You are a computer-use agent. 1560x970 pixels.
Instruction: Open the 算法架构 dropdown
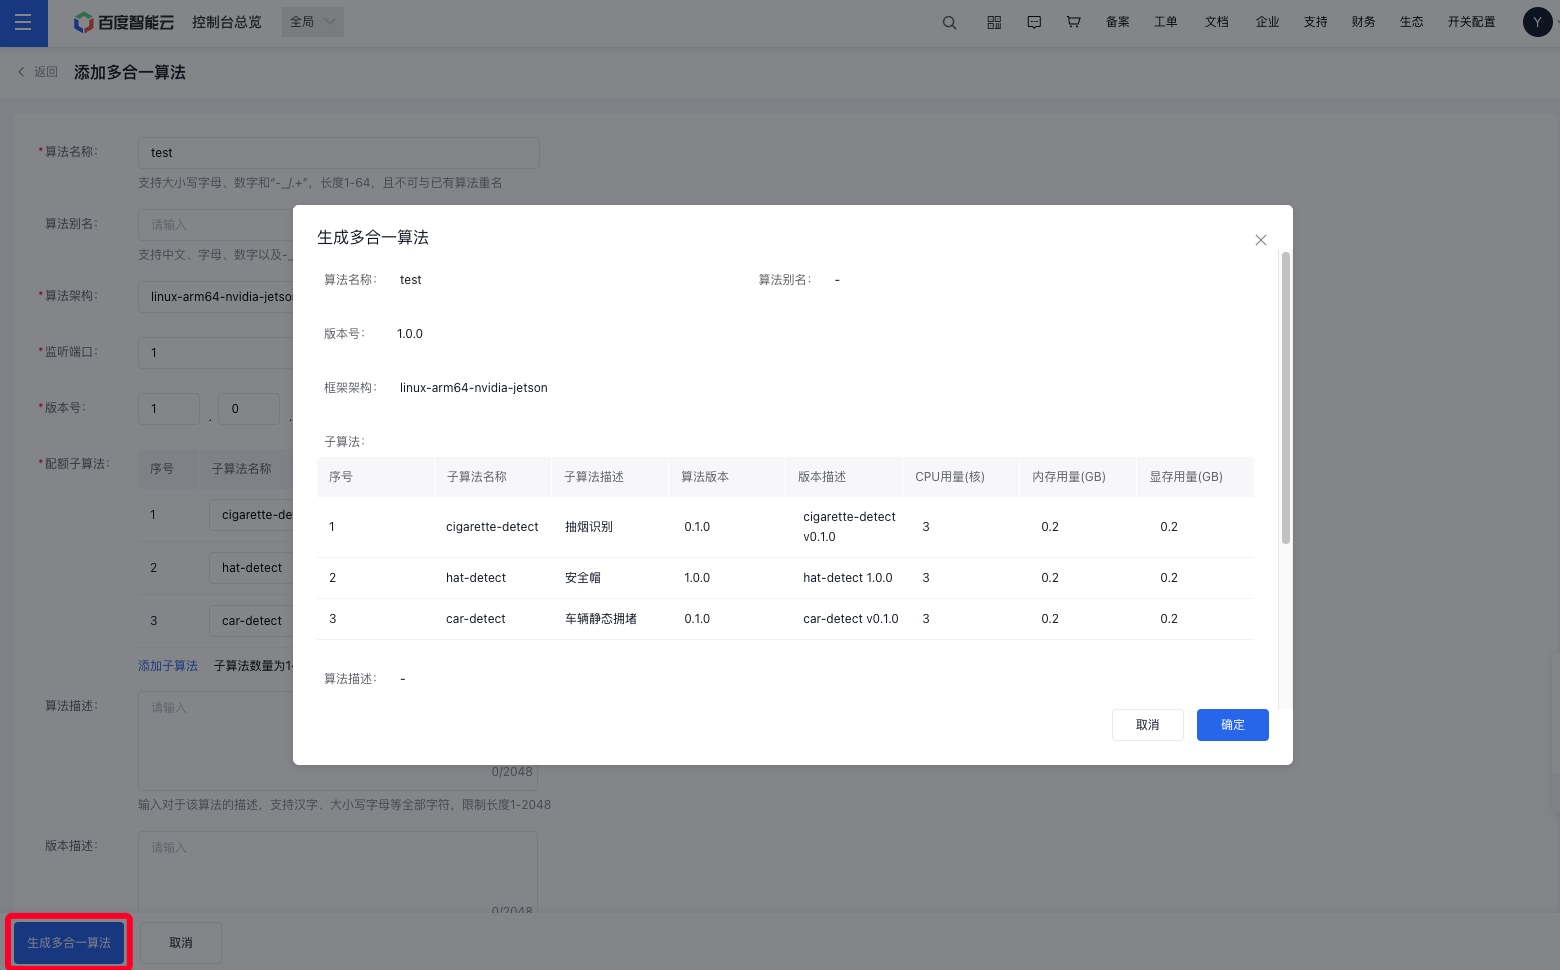[220, 297]
